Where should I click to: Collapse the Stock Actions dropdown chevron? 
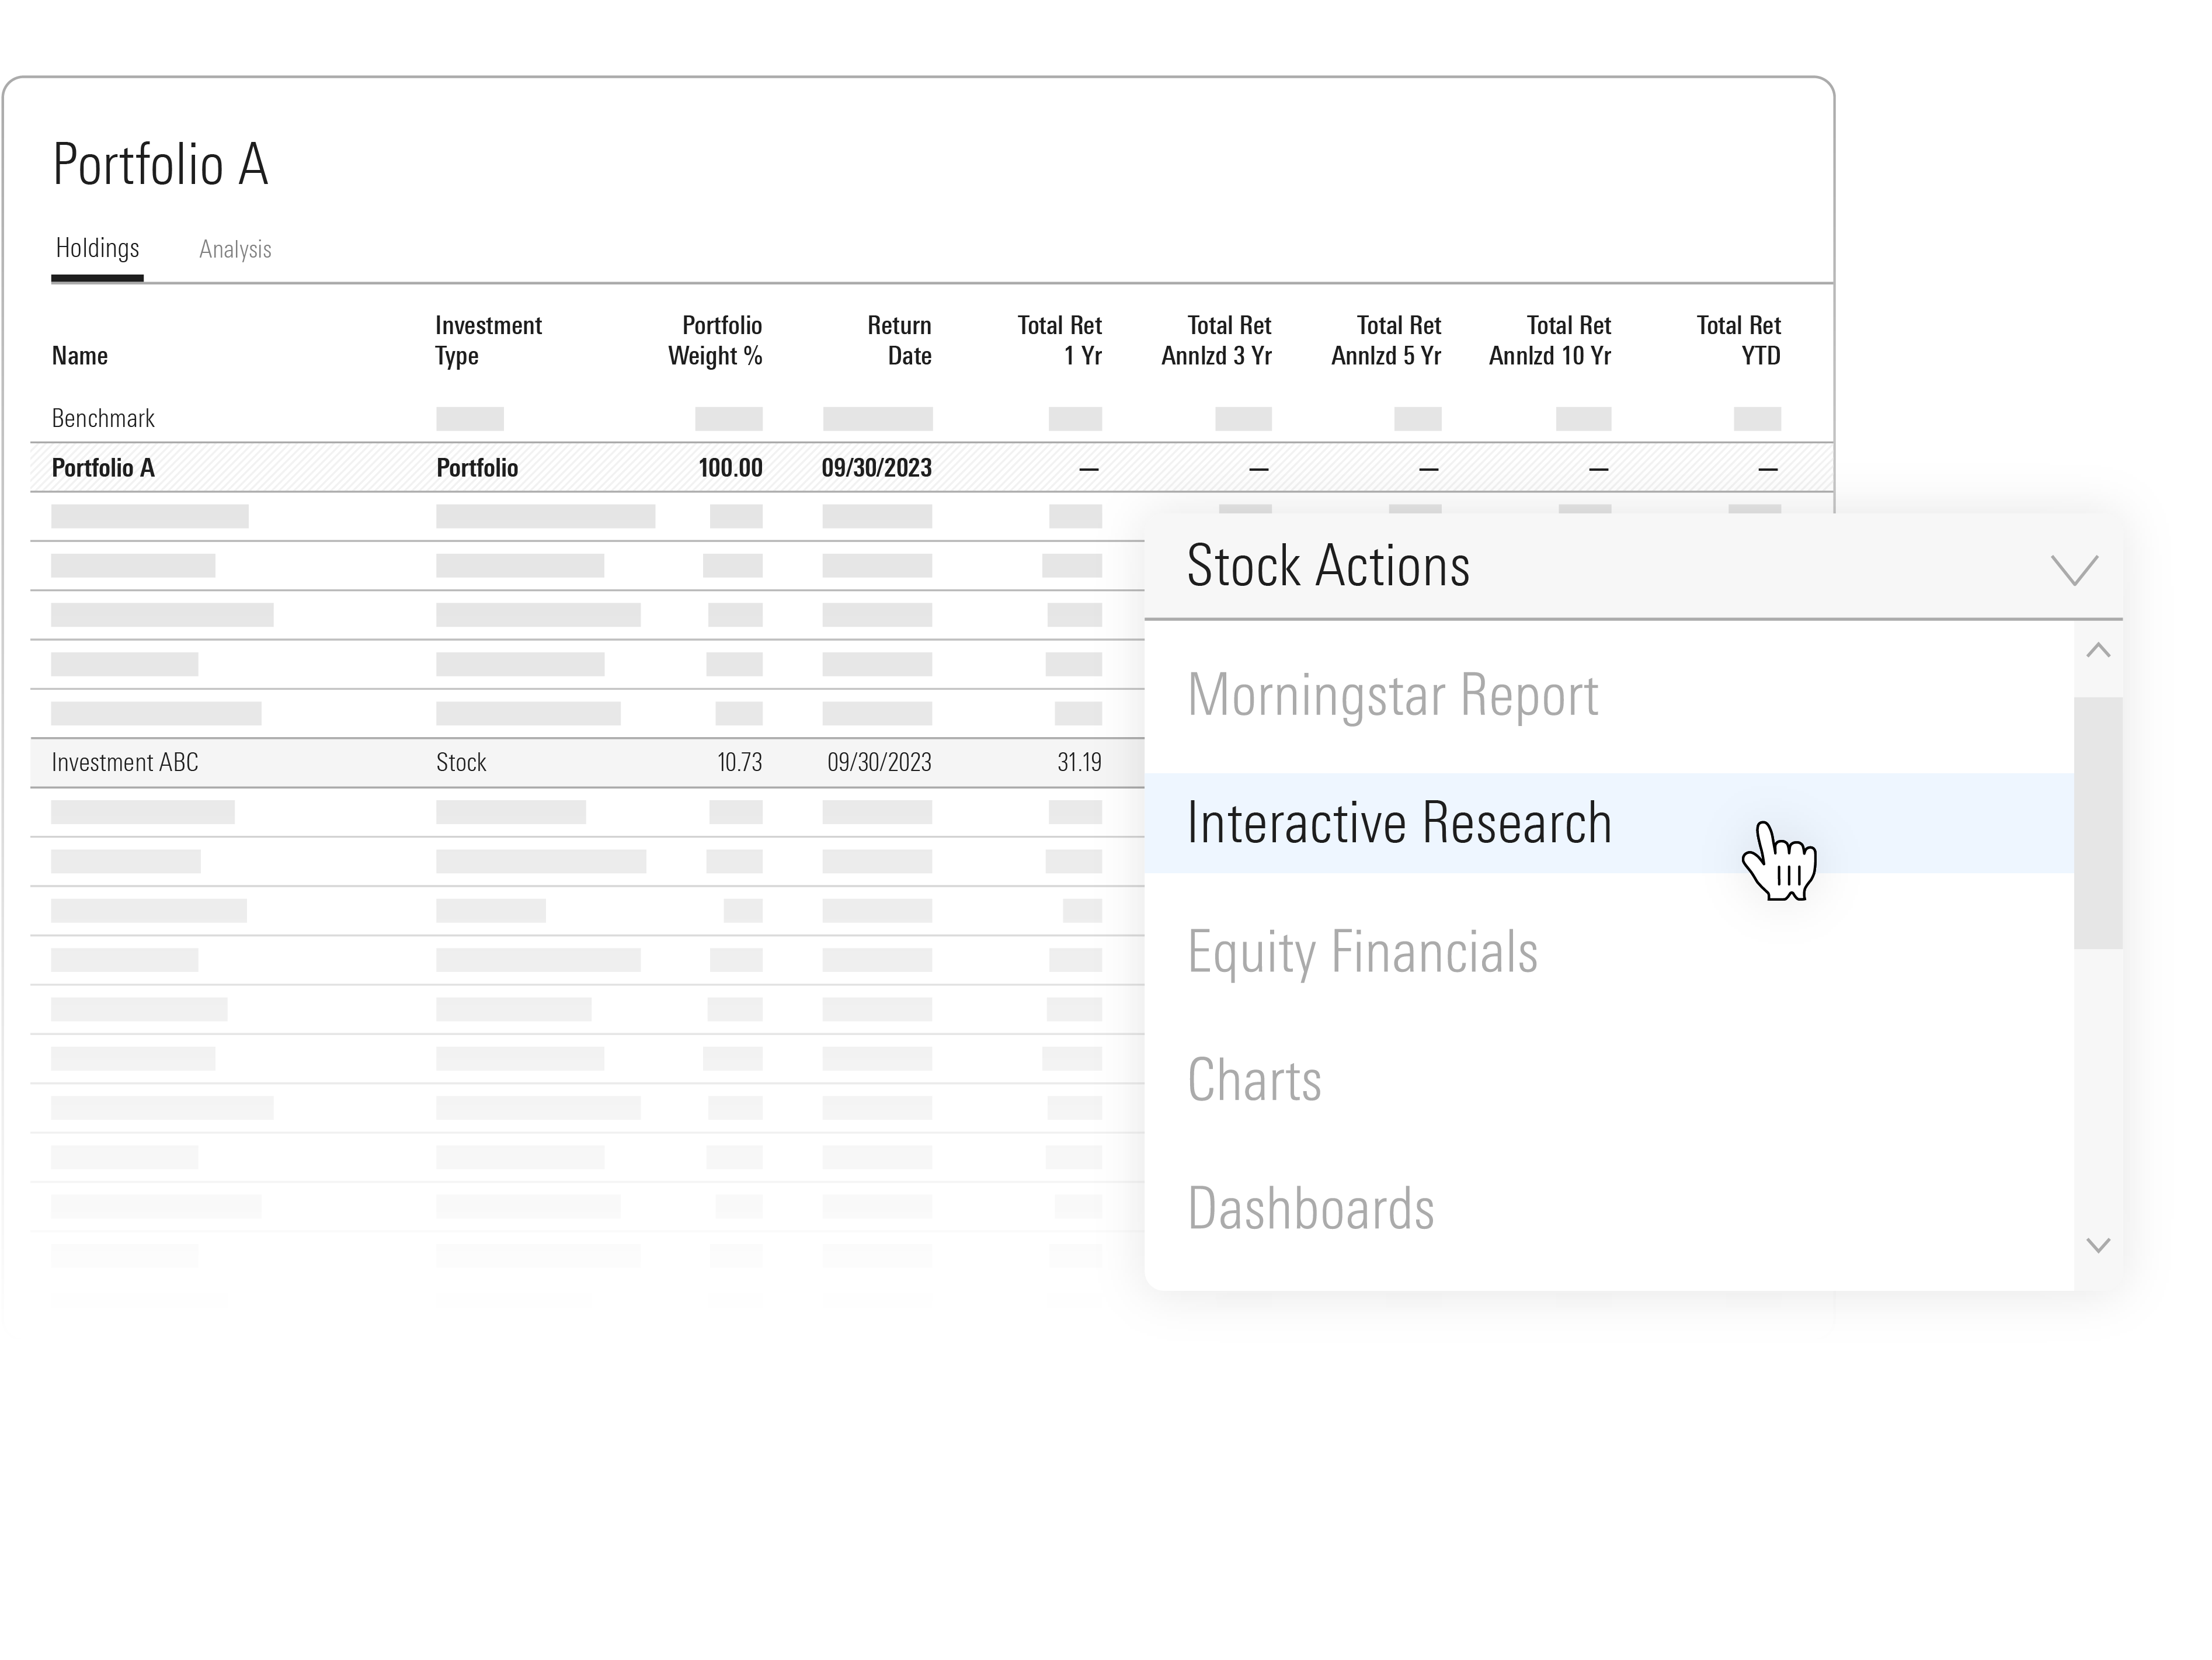coord(2073,569)
